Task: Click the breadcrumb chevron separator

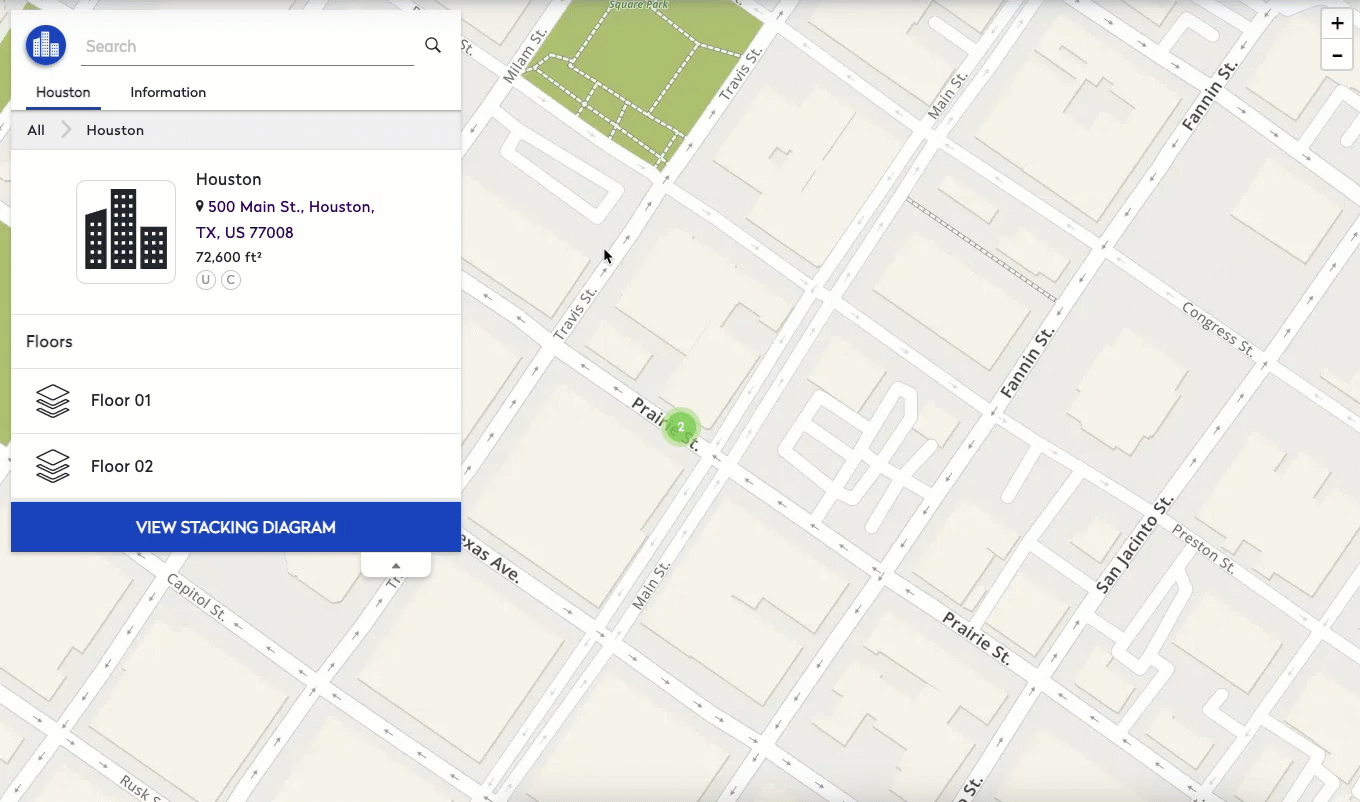Action: (x=66, y=130)
